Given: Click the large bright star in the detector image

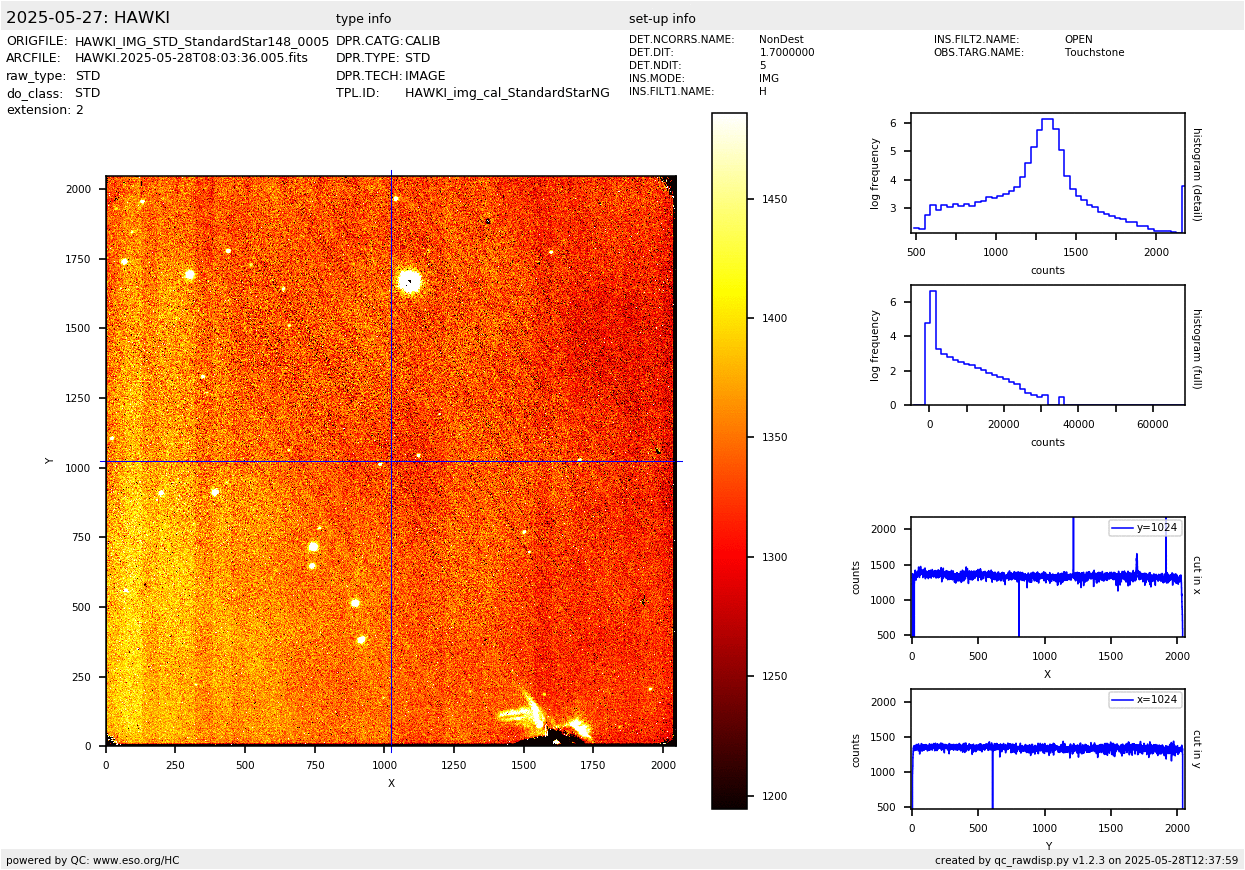Looking at the screenshot, I should pyautogui.click(x=409, y=281).
